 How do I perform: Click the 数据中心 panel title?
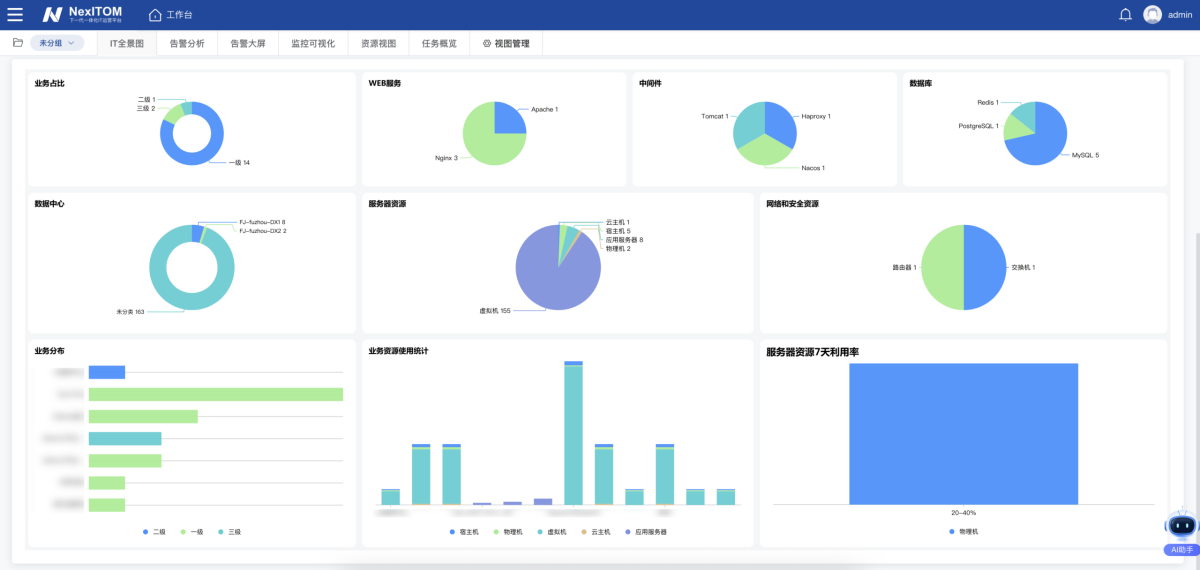(x=50, y=203)
